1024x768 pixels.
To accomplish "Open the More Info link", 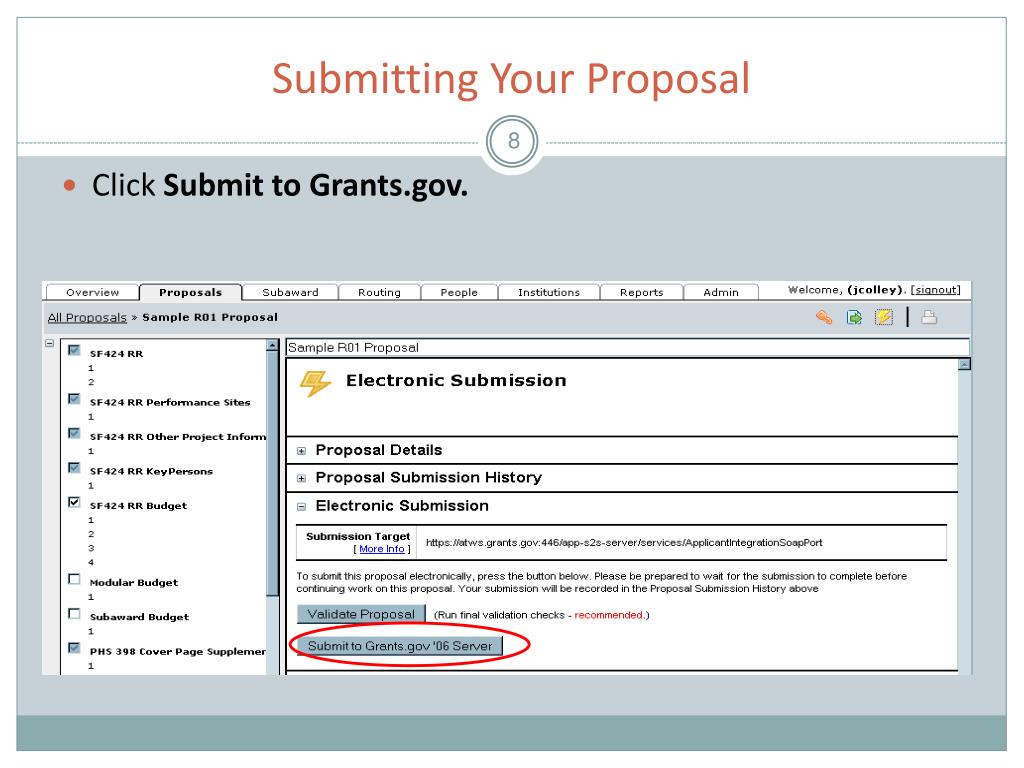I will click(382, 549).
